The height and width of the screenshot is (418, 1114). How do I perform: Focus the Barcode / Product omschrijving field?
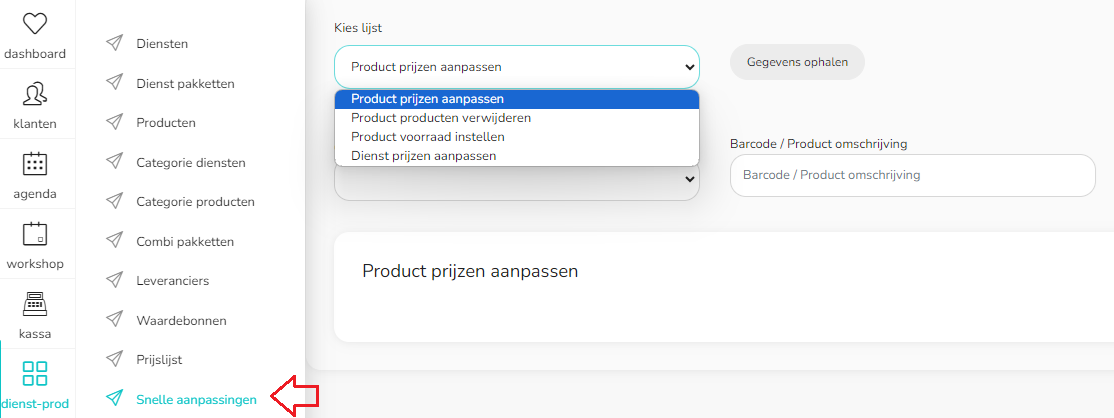coord(913,175)
